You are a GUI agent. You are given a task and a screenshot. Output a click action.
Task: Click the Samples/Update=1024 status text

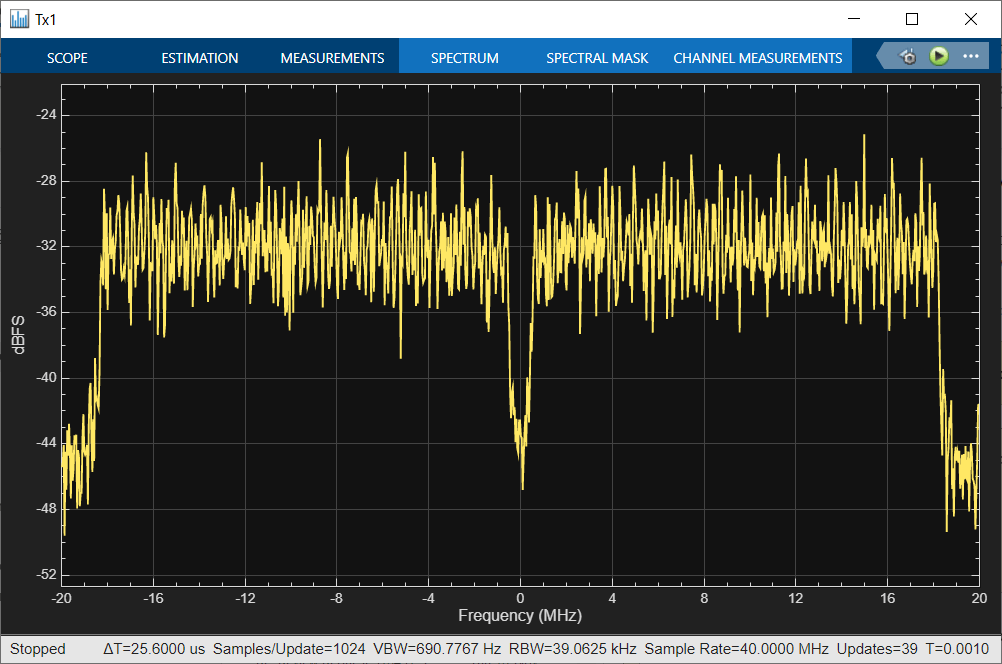[289, 649]
